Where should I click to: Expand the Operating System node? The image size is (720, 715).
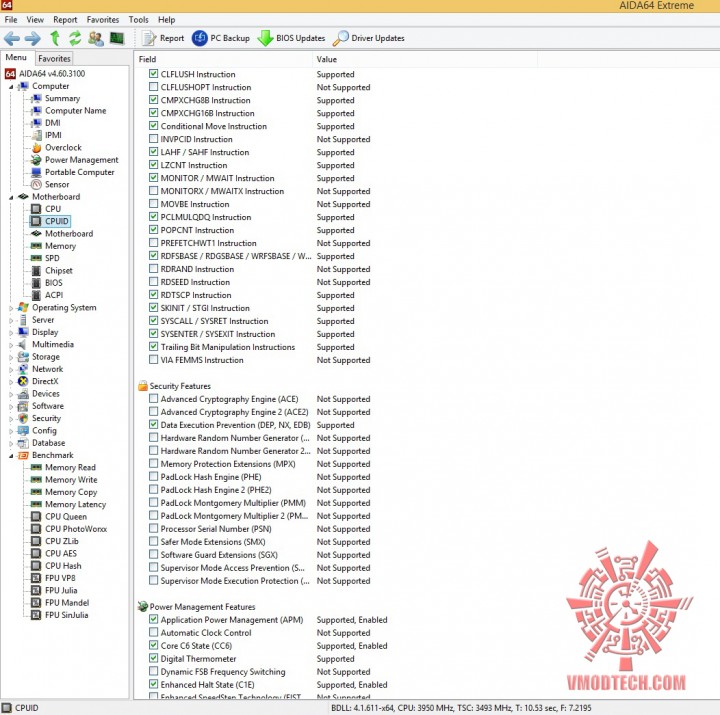point(11,308)
